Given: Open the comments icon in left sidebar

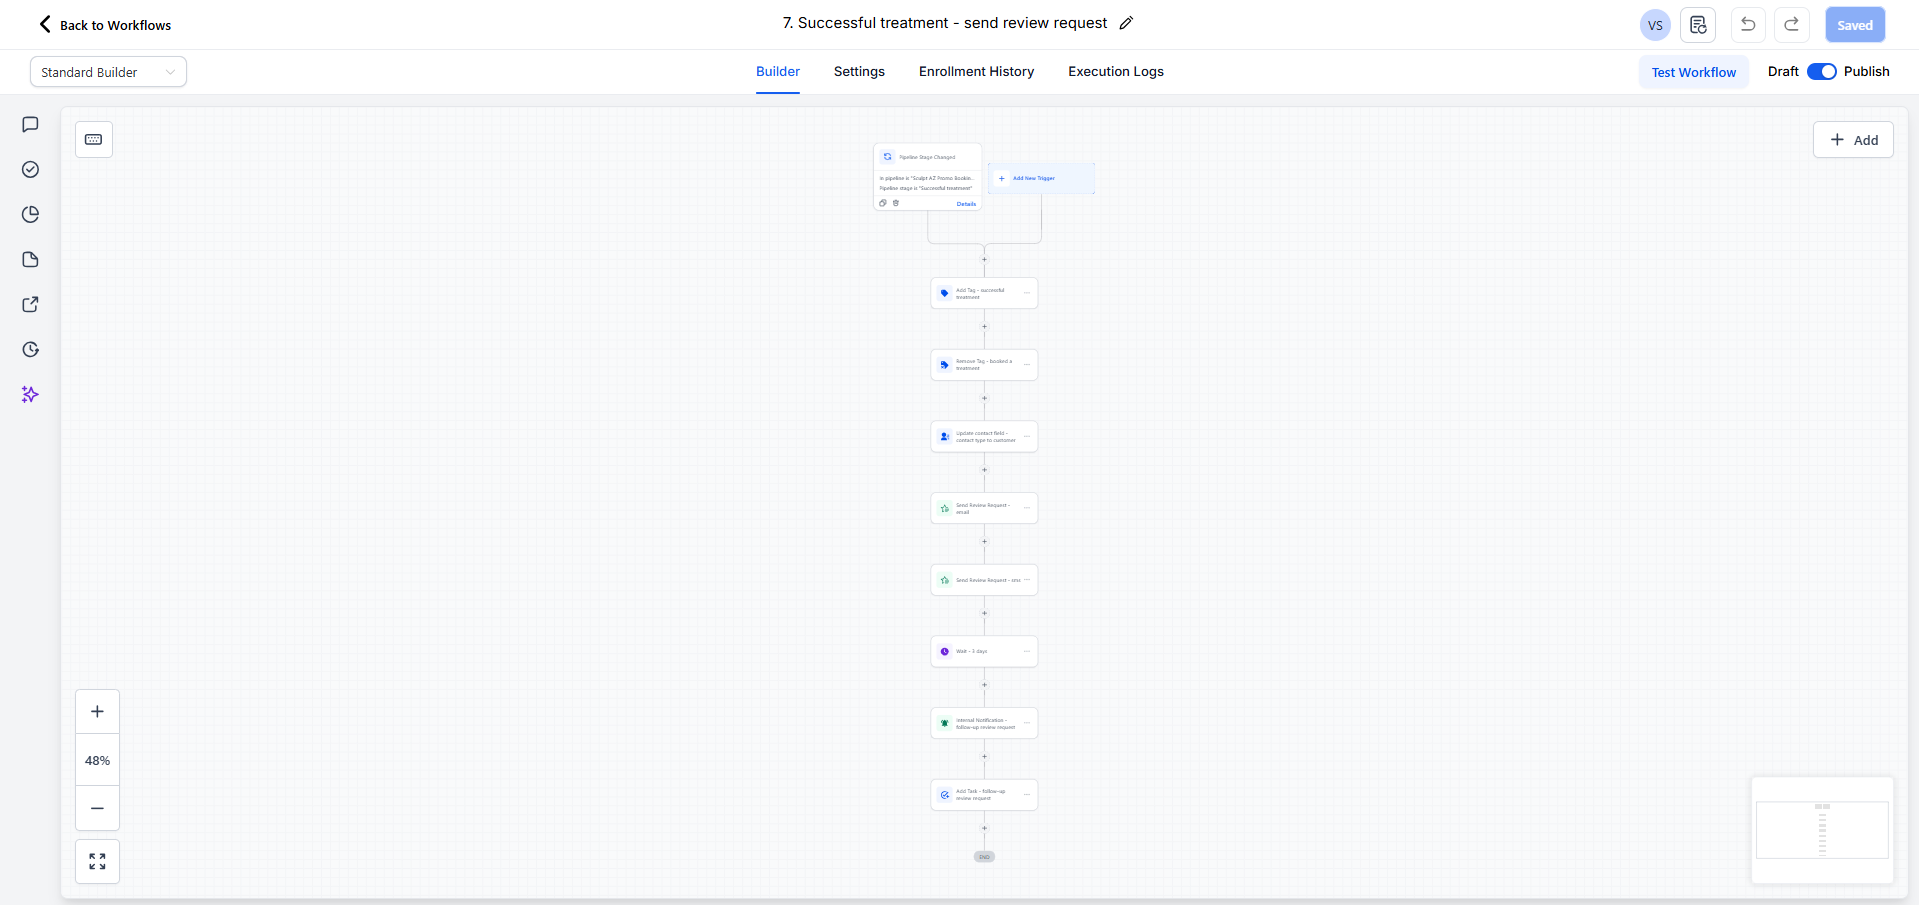Looking at the screenshot, I should (30, 125).
